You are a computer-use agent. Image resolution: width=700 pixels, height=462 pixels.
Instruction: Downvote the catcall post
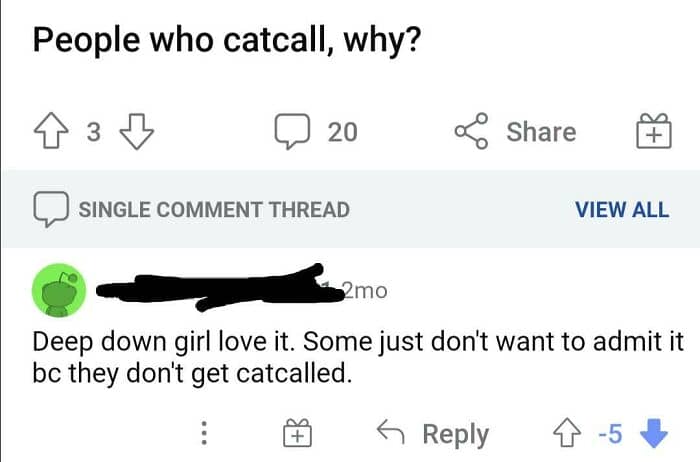pos(133,132)
